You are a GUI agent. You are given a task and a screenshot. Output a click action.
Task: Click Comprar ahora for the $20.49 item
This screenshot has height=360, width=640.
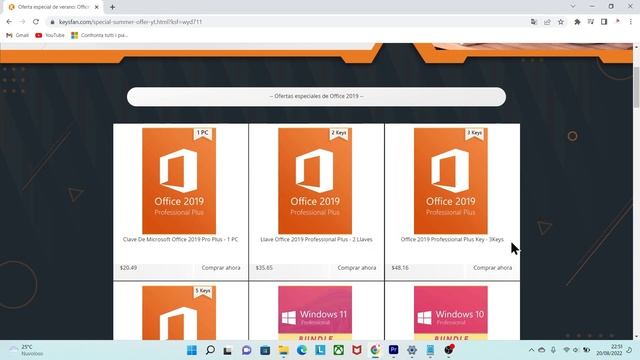(221, 268)
